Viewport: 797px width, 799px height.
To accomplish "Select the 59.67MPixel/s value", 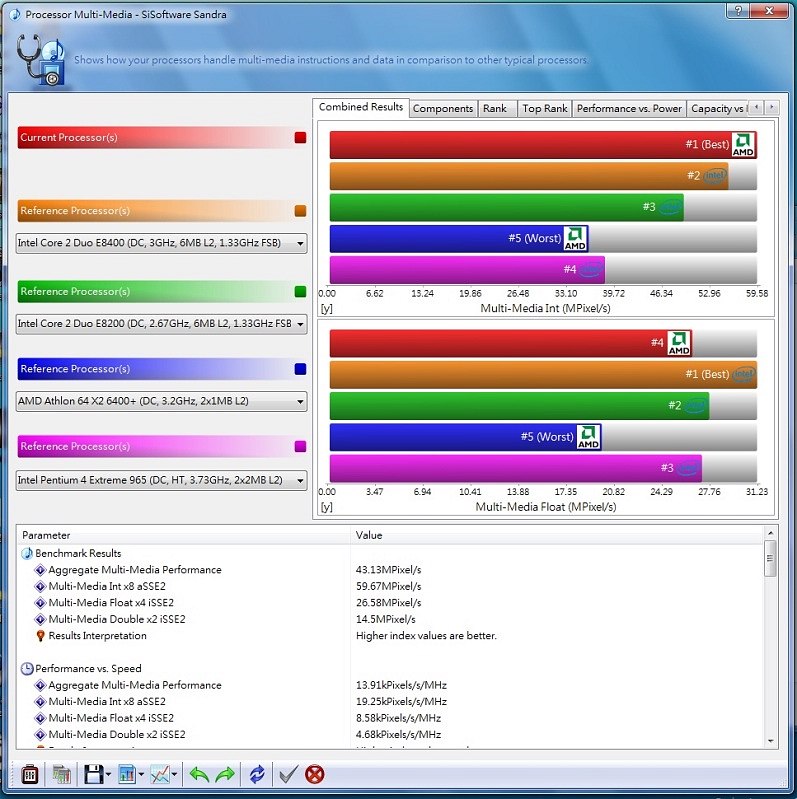I will click(x=388, y=587).
